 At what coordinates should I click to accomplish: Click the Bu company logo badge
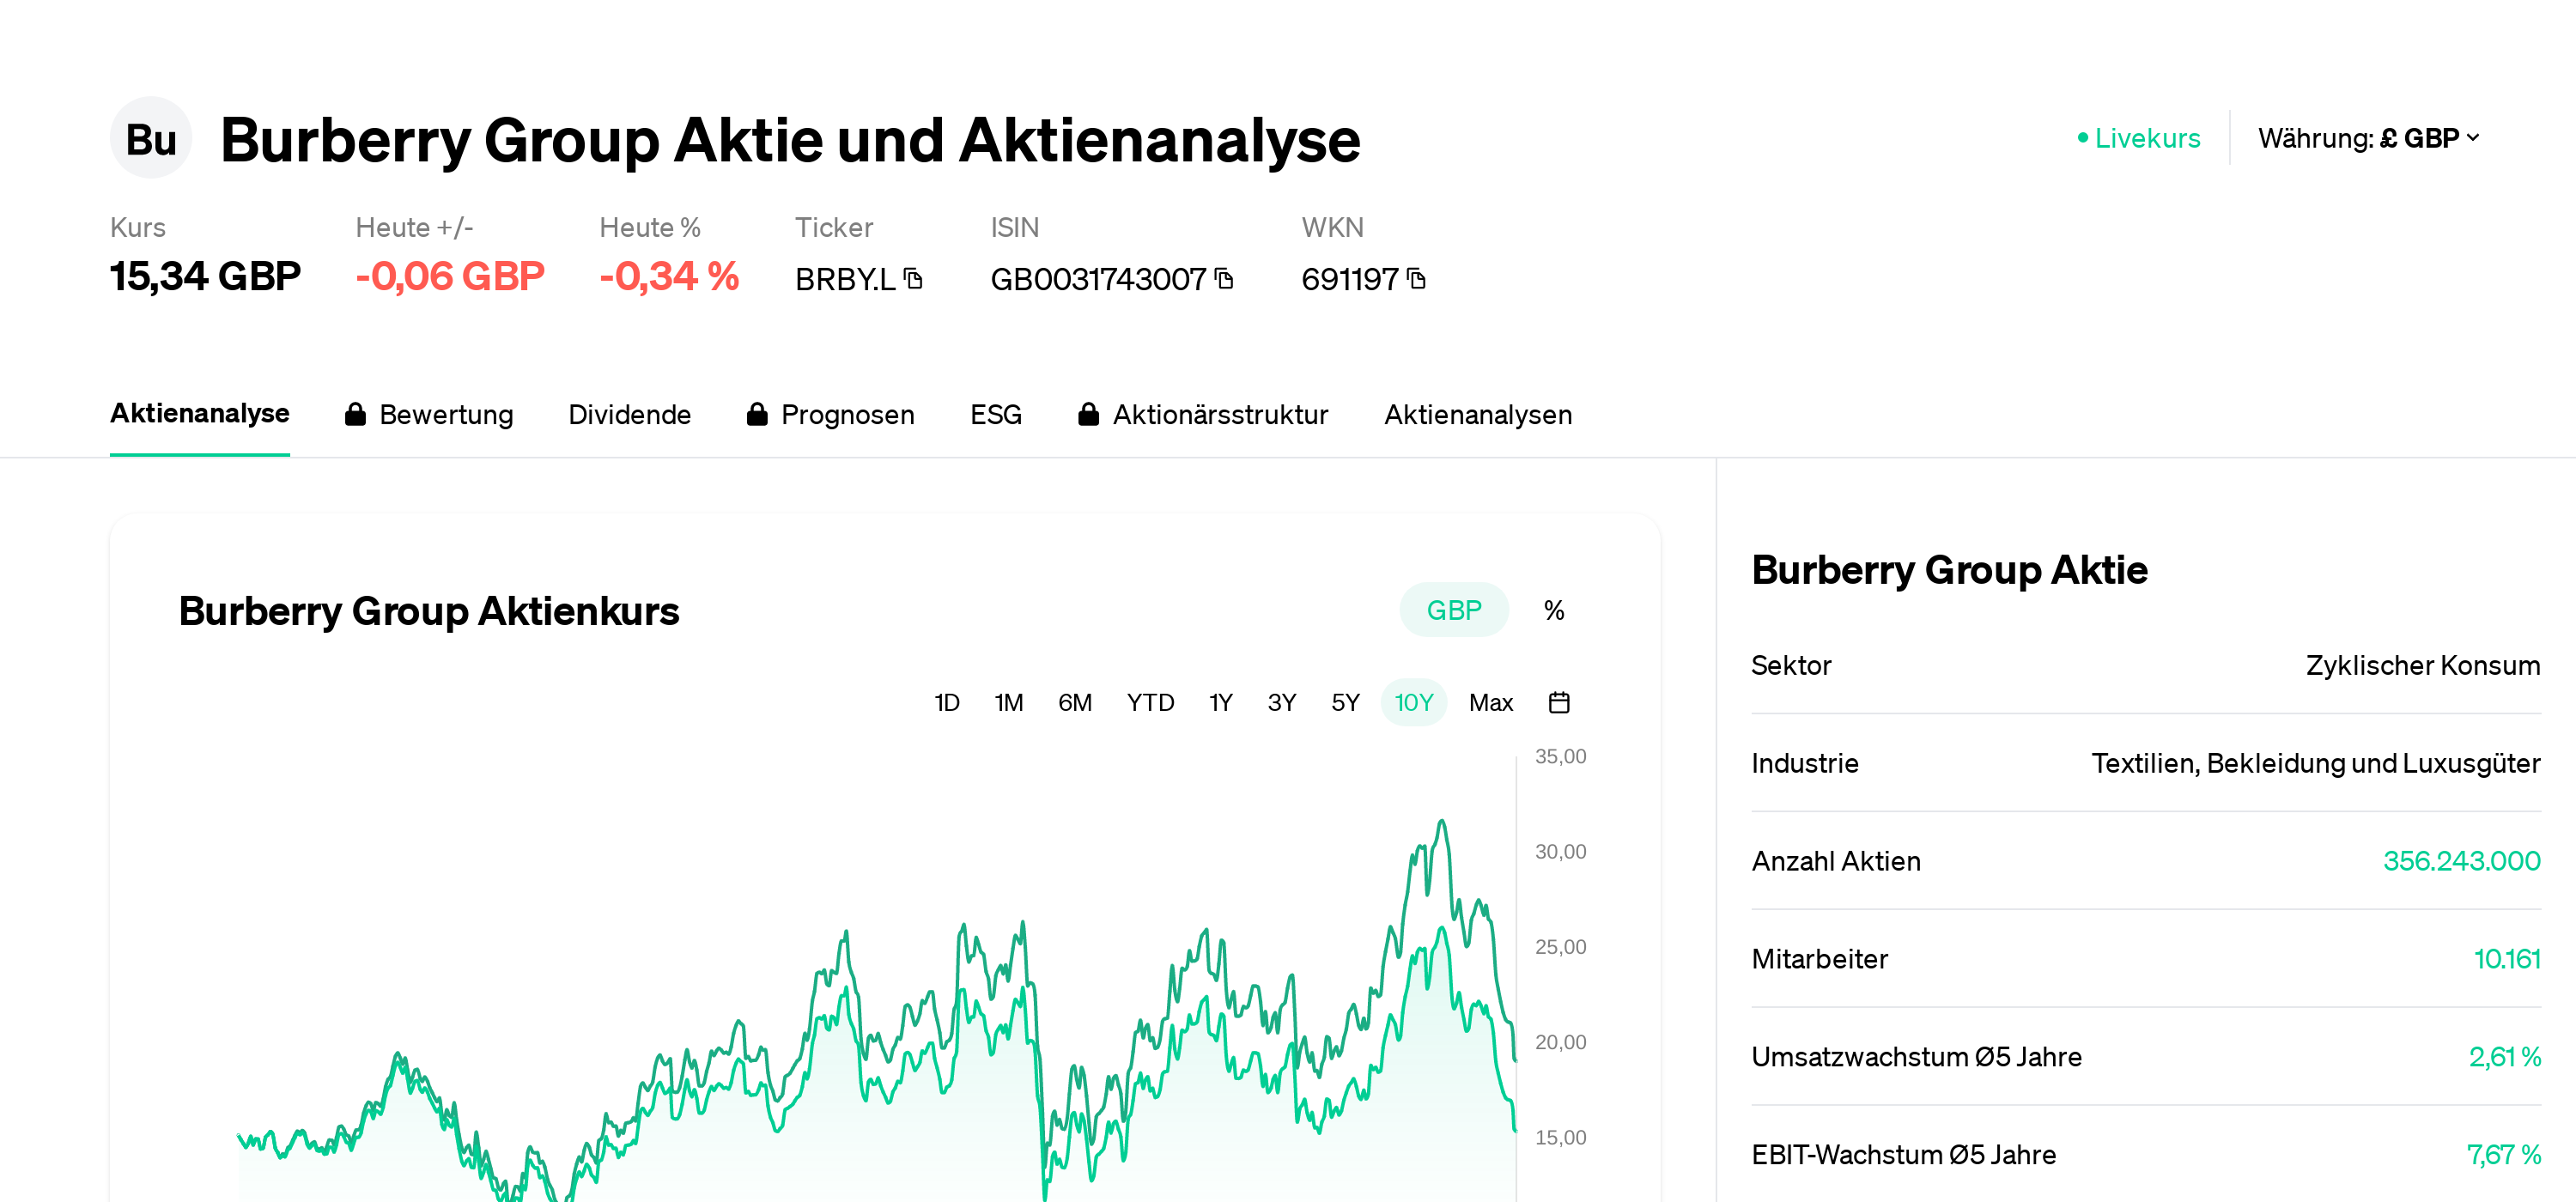151,138
